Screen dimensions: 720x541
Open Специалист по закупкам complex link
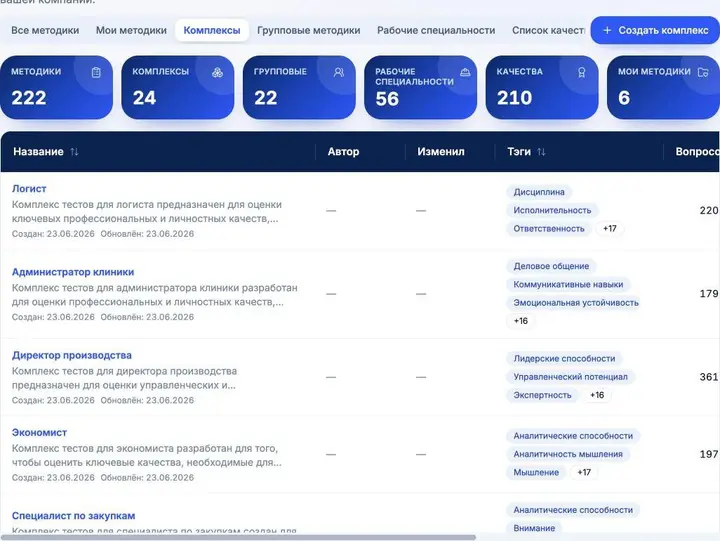pyautogui.click(x=73, y=516)
